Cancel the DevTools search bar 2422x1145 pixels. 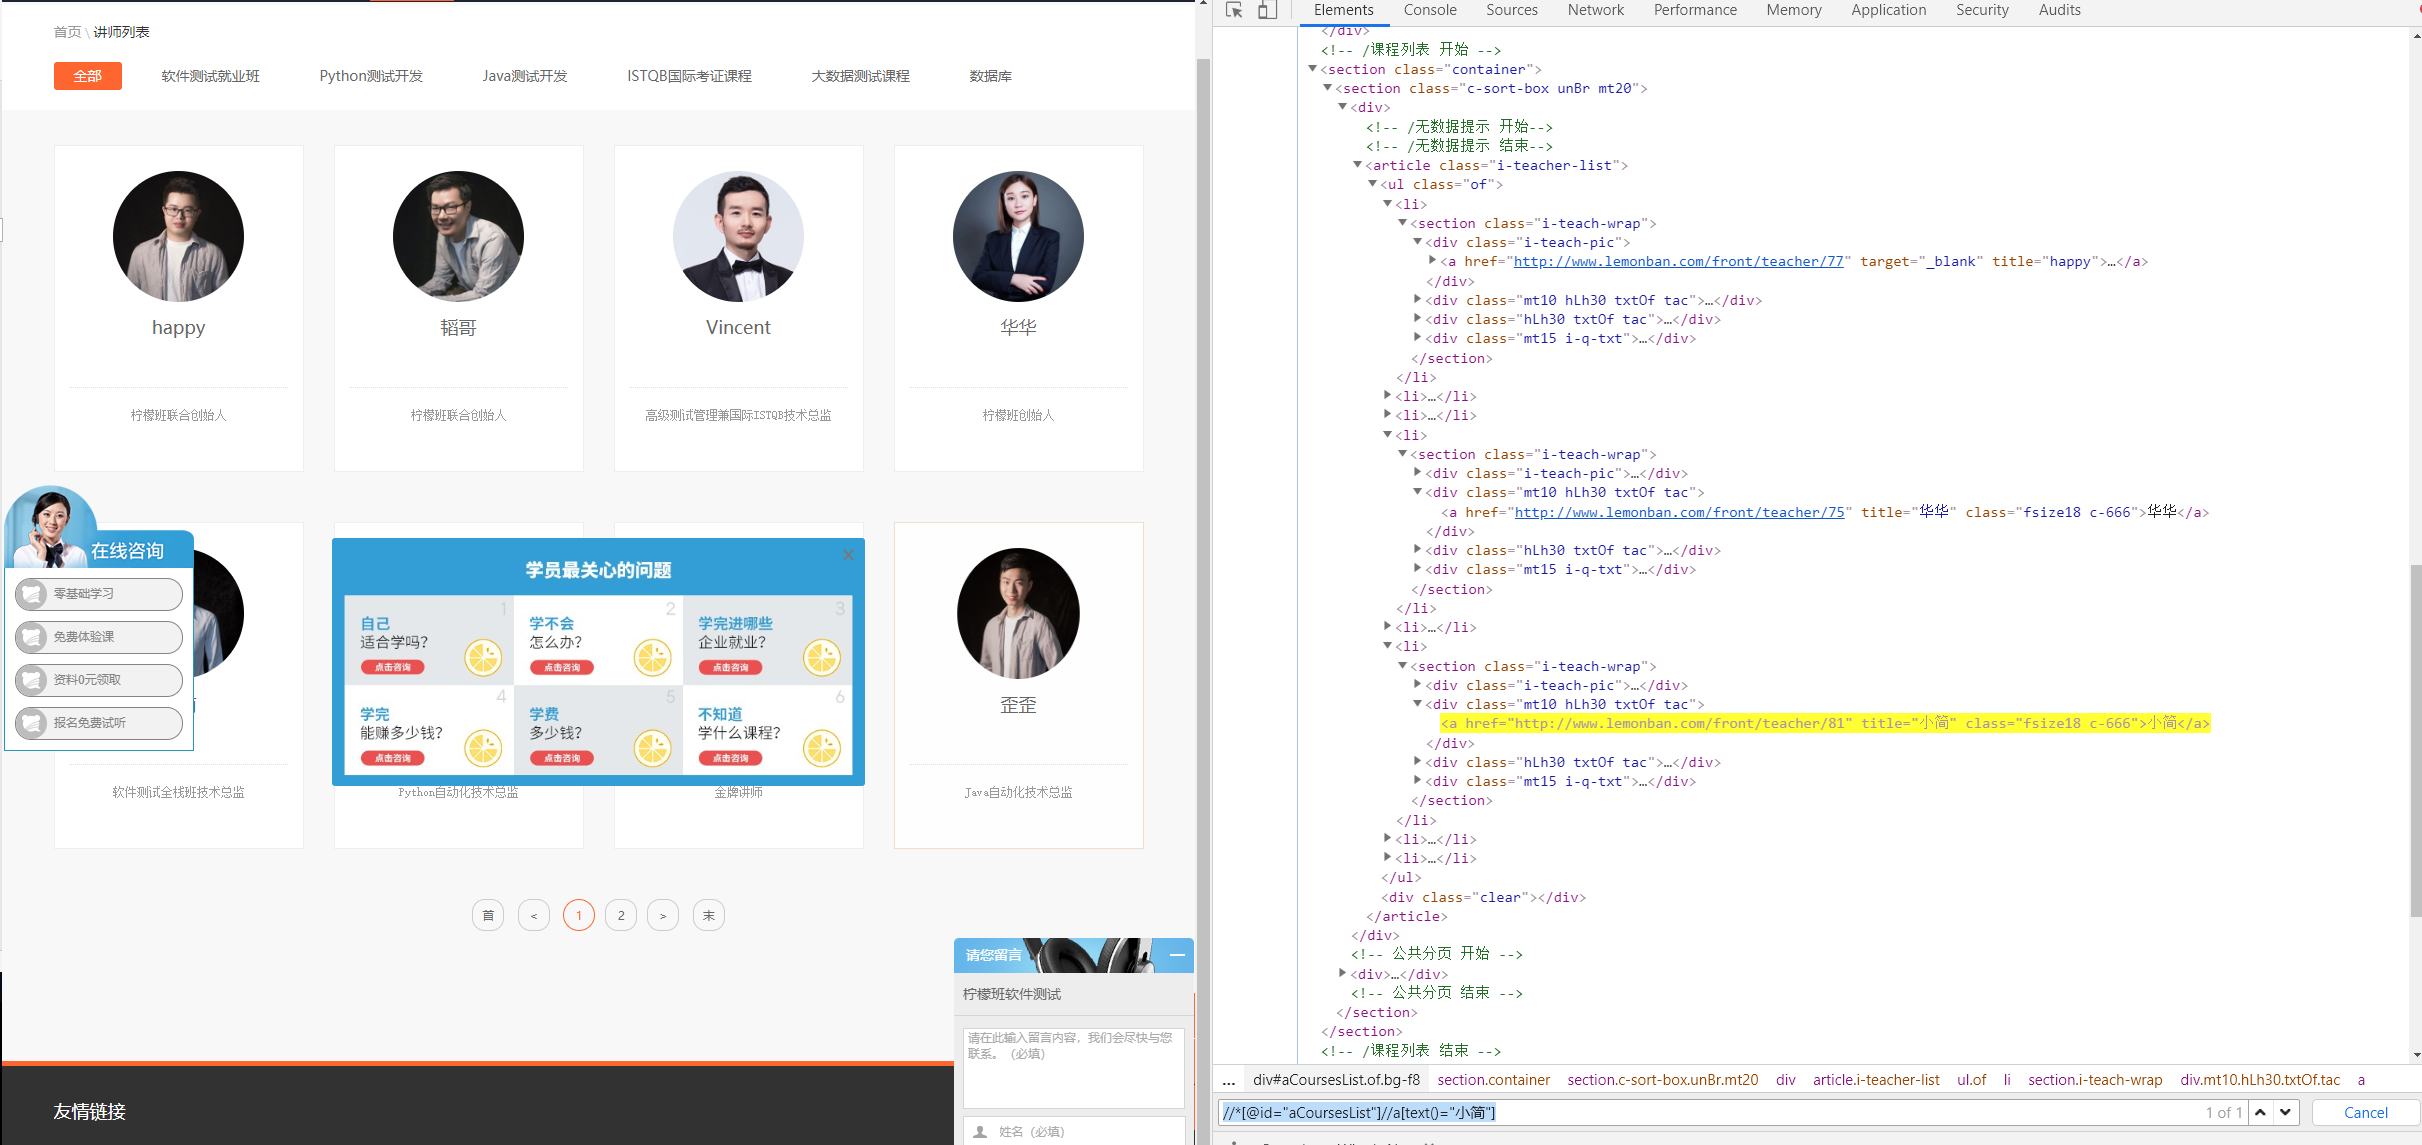[x=2365, y=1112]
